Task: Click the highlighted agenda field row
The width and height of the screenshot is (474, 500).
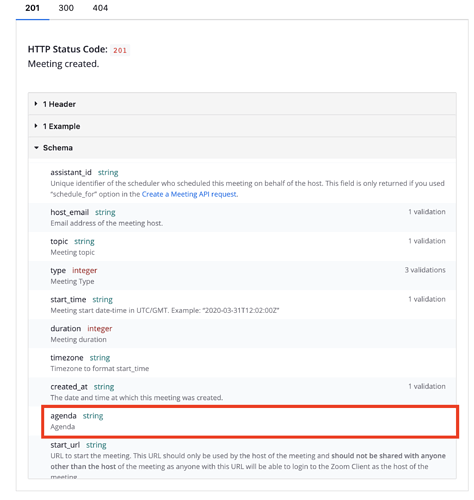Action: 250,421
